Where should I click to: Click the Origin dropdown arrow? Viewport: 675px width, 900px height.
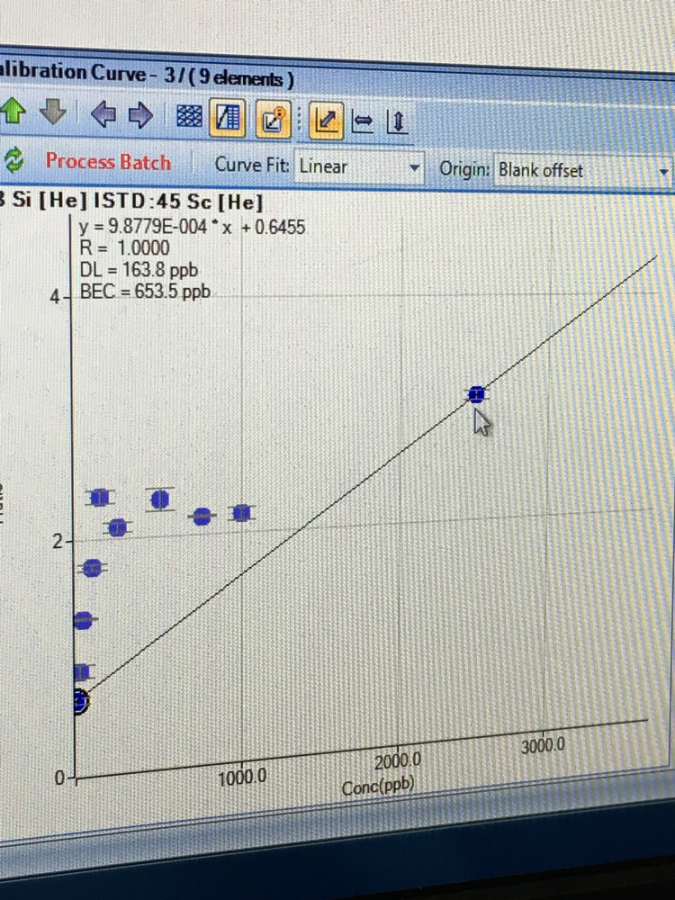click(664, 172)
